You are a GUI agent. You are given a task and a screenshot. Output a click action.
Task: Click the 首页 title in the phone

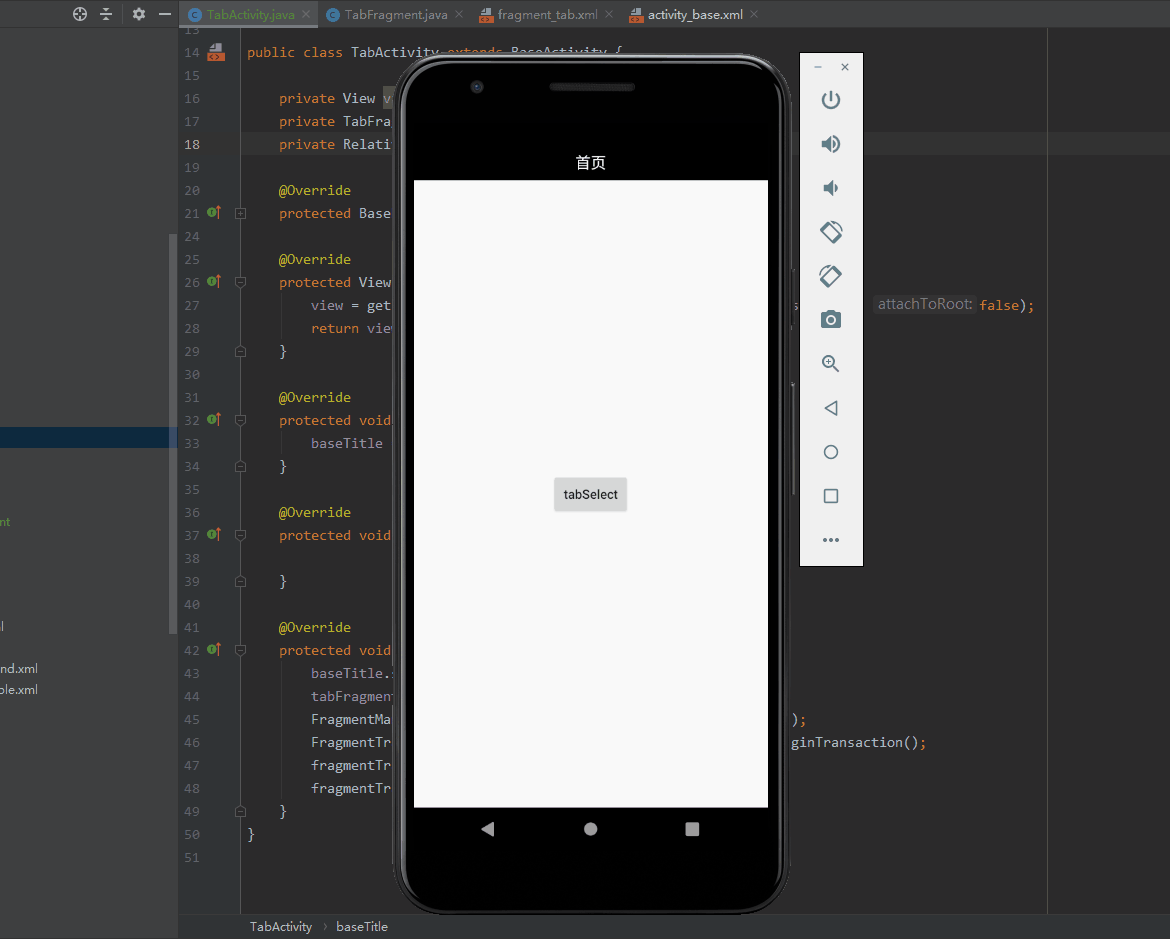point(590,163)
